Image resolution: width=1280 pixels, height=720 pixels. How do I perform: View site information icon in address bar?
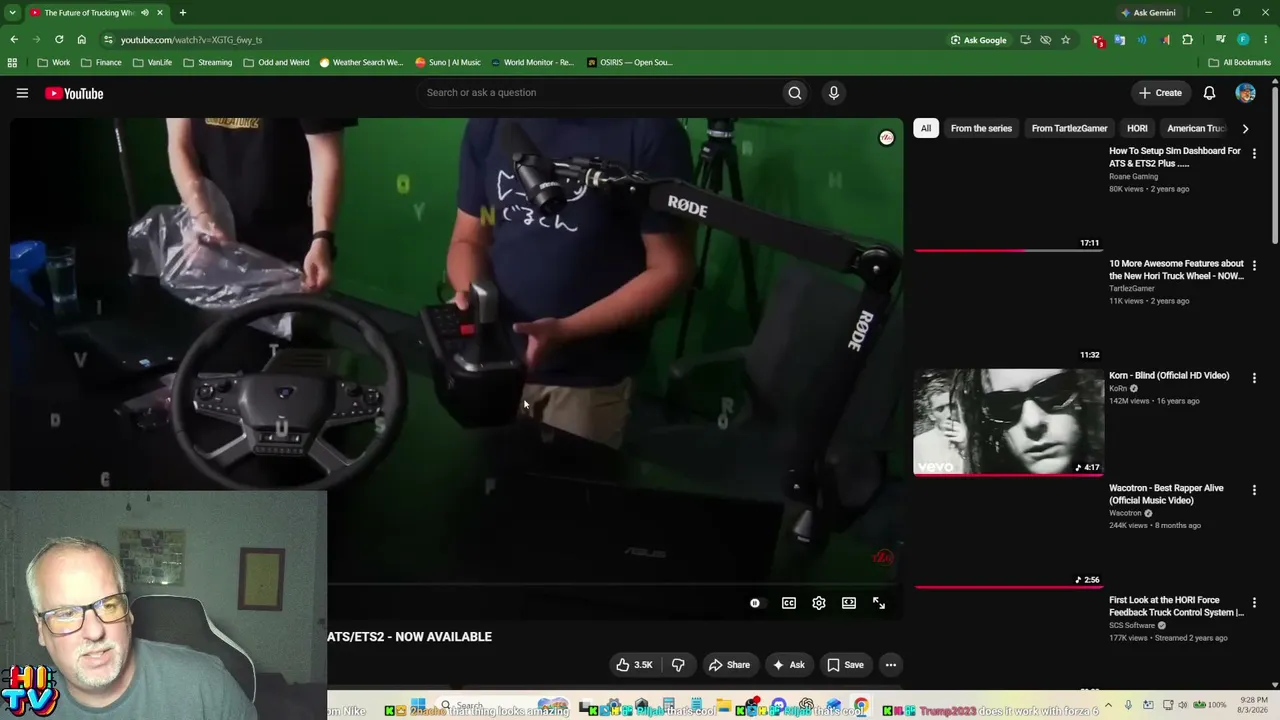[108, 40]
